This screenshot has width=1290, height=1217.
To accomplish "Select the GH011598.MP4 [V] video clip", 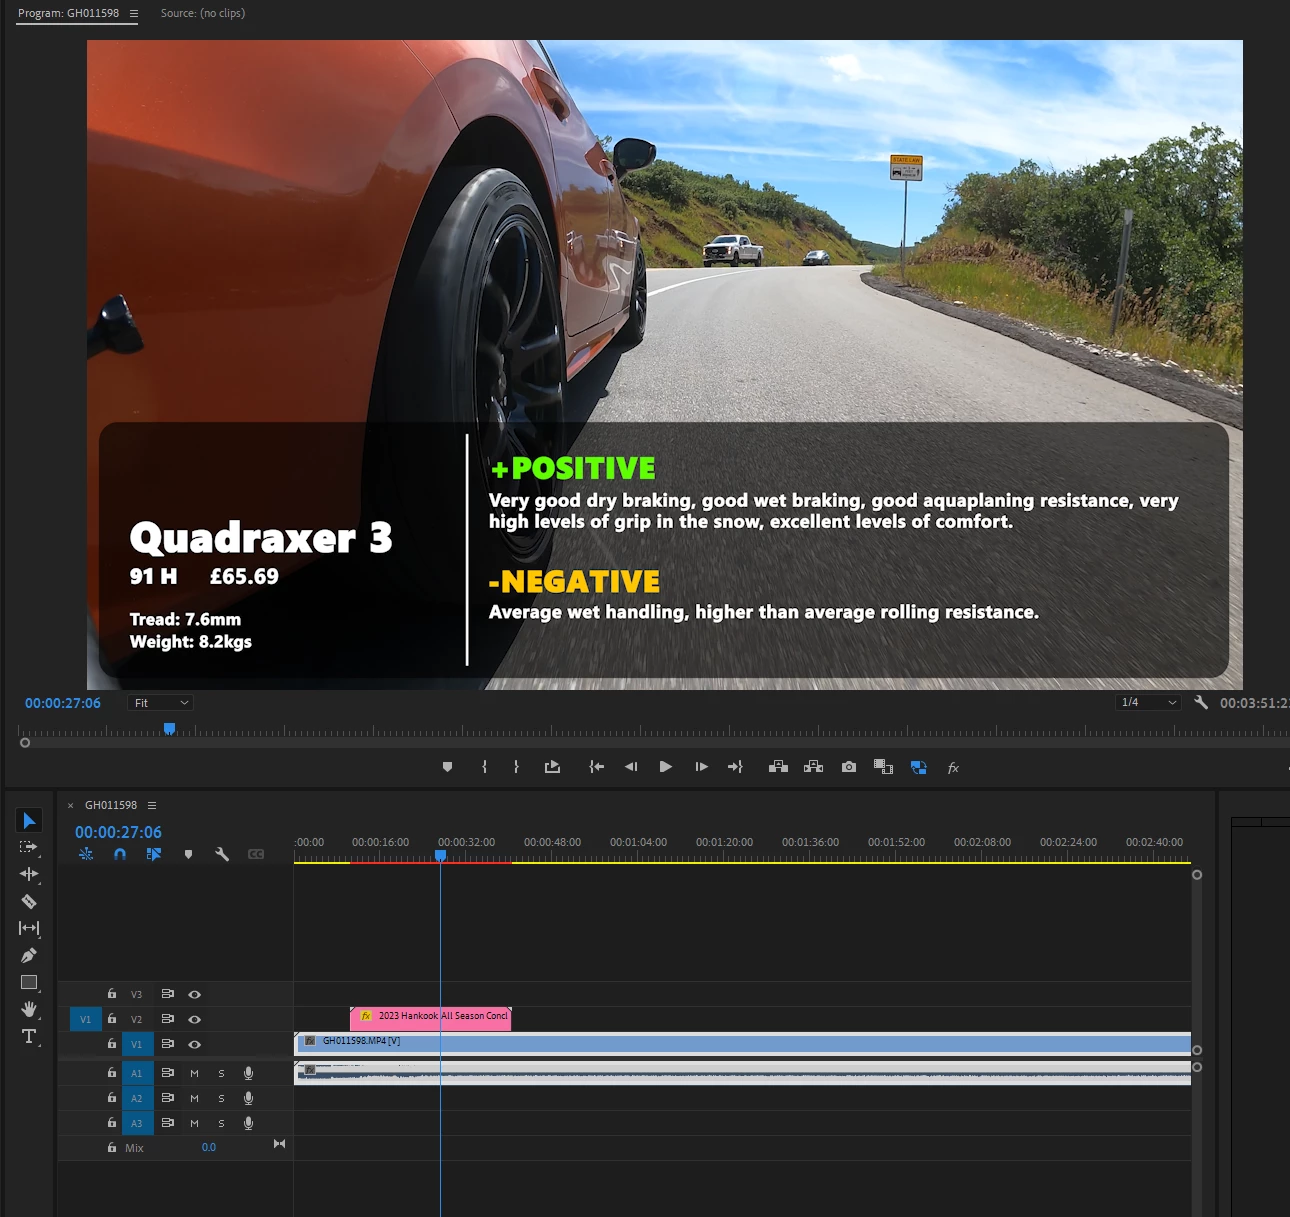I will point(742,1043).
